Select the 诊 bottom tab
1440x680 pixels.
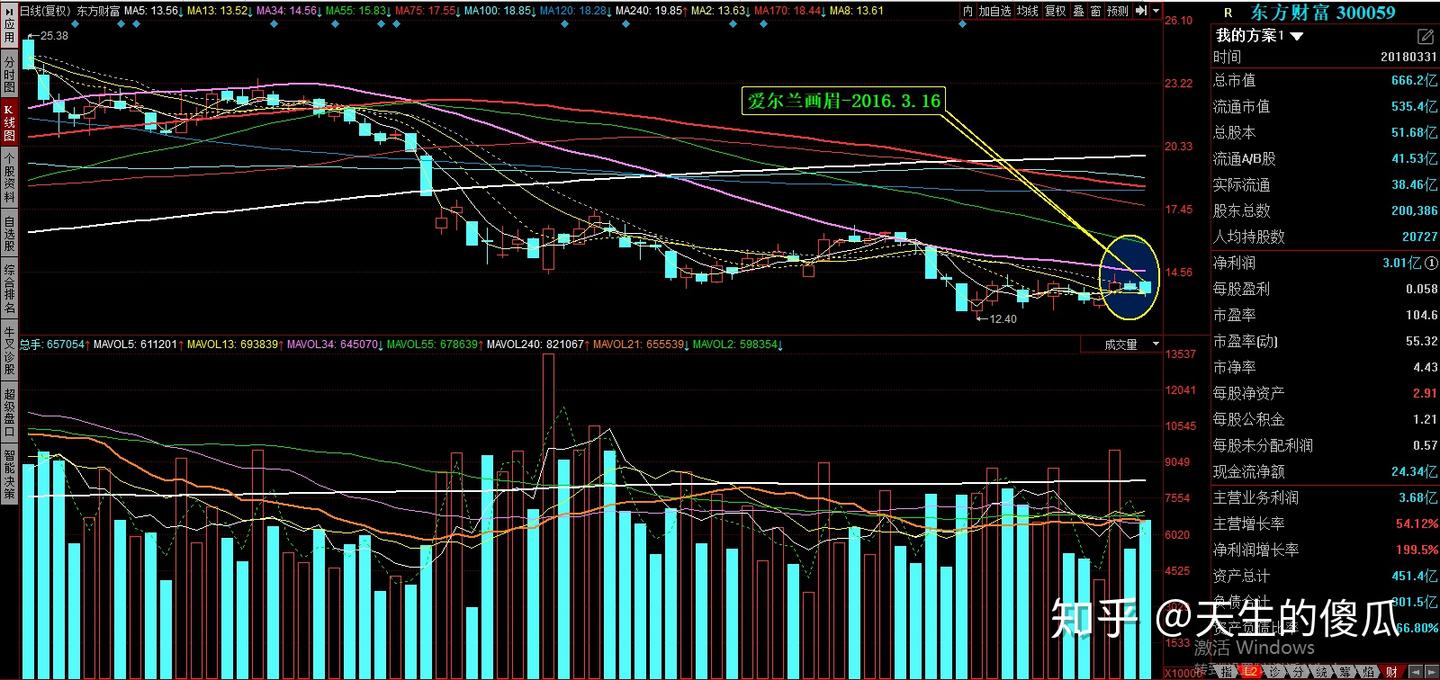[1274, 671]
